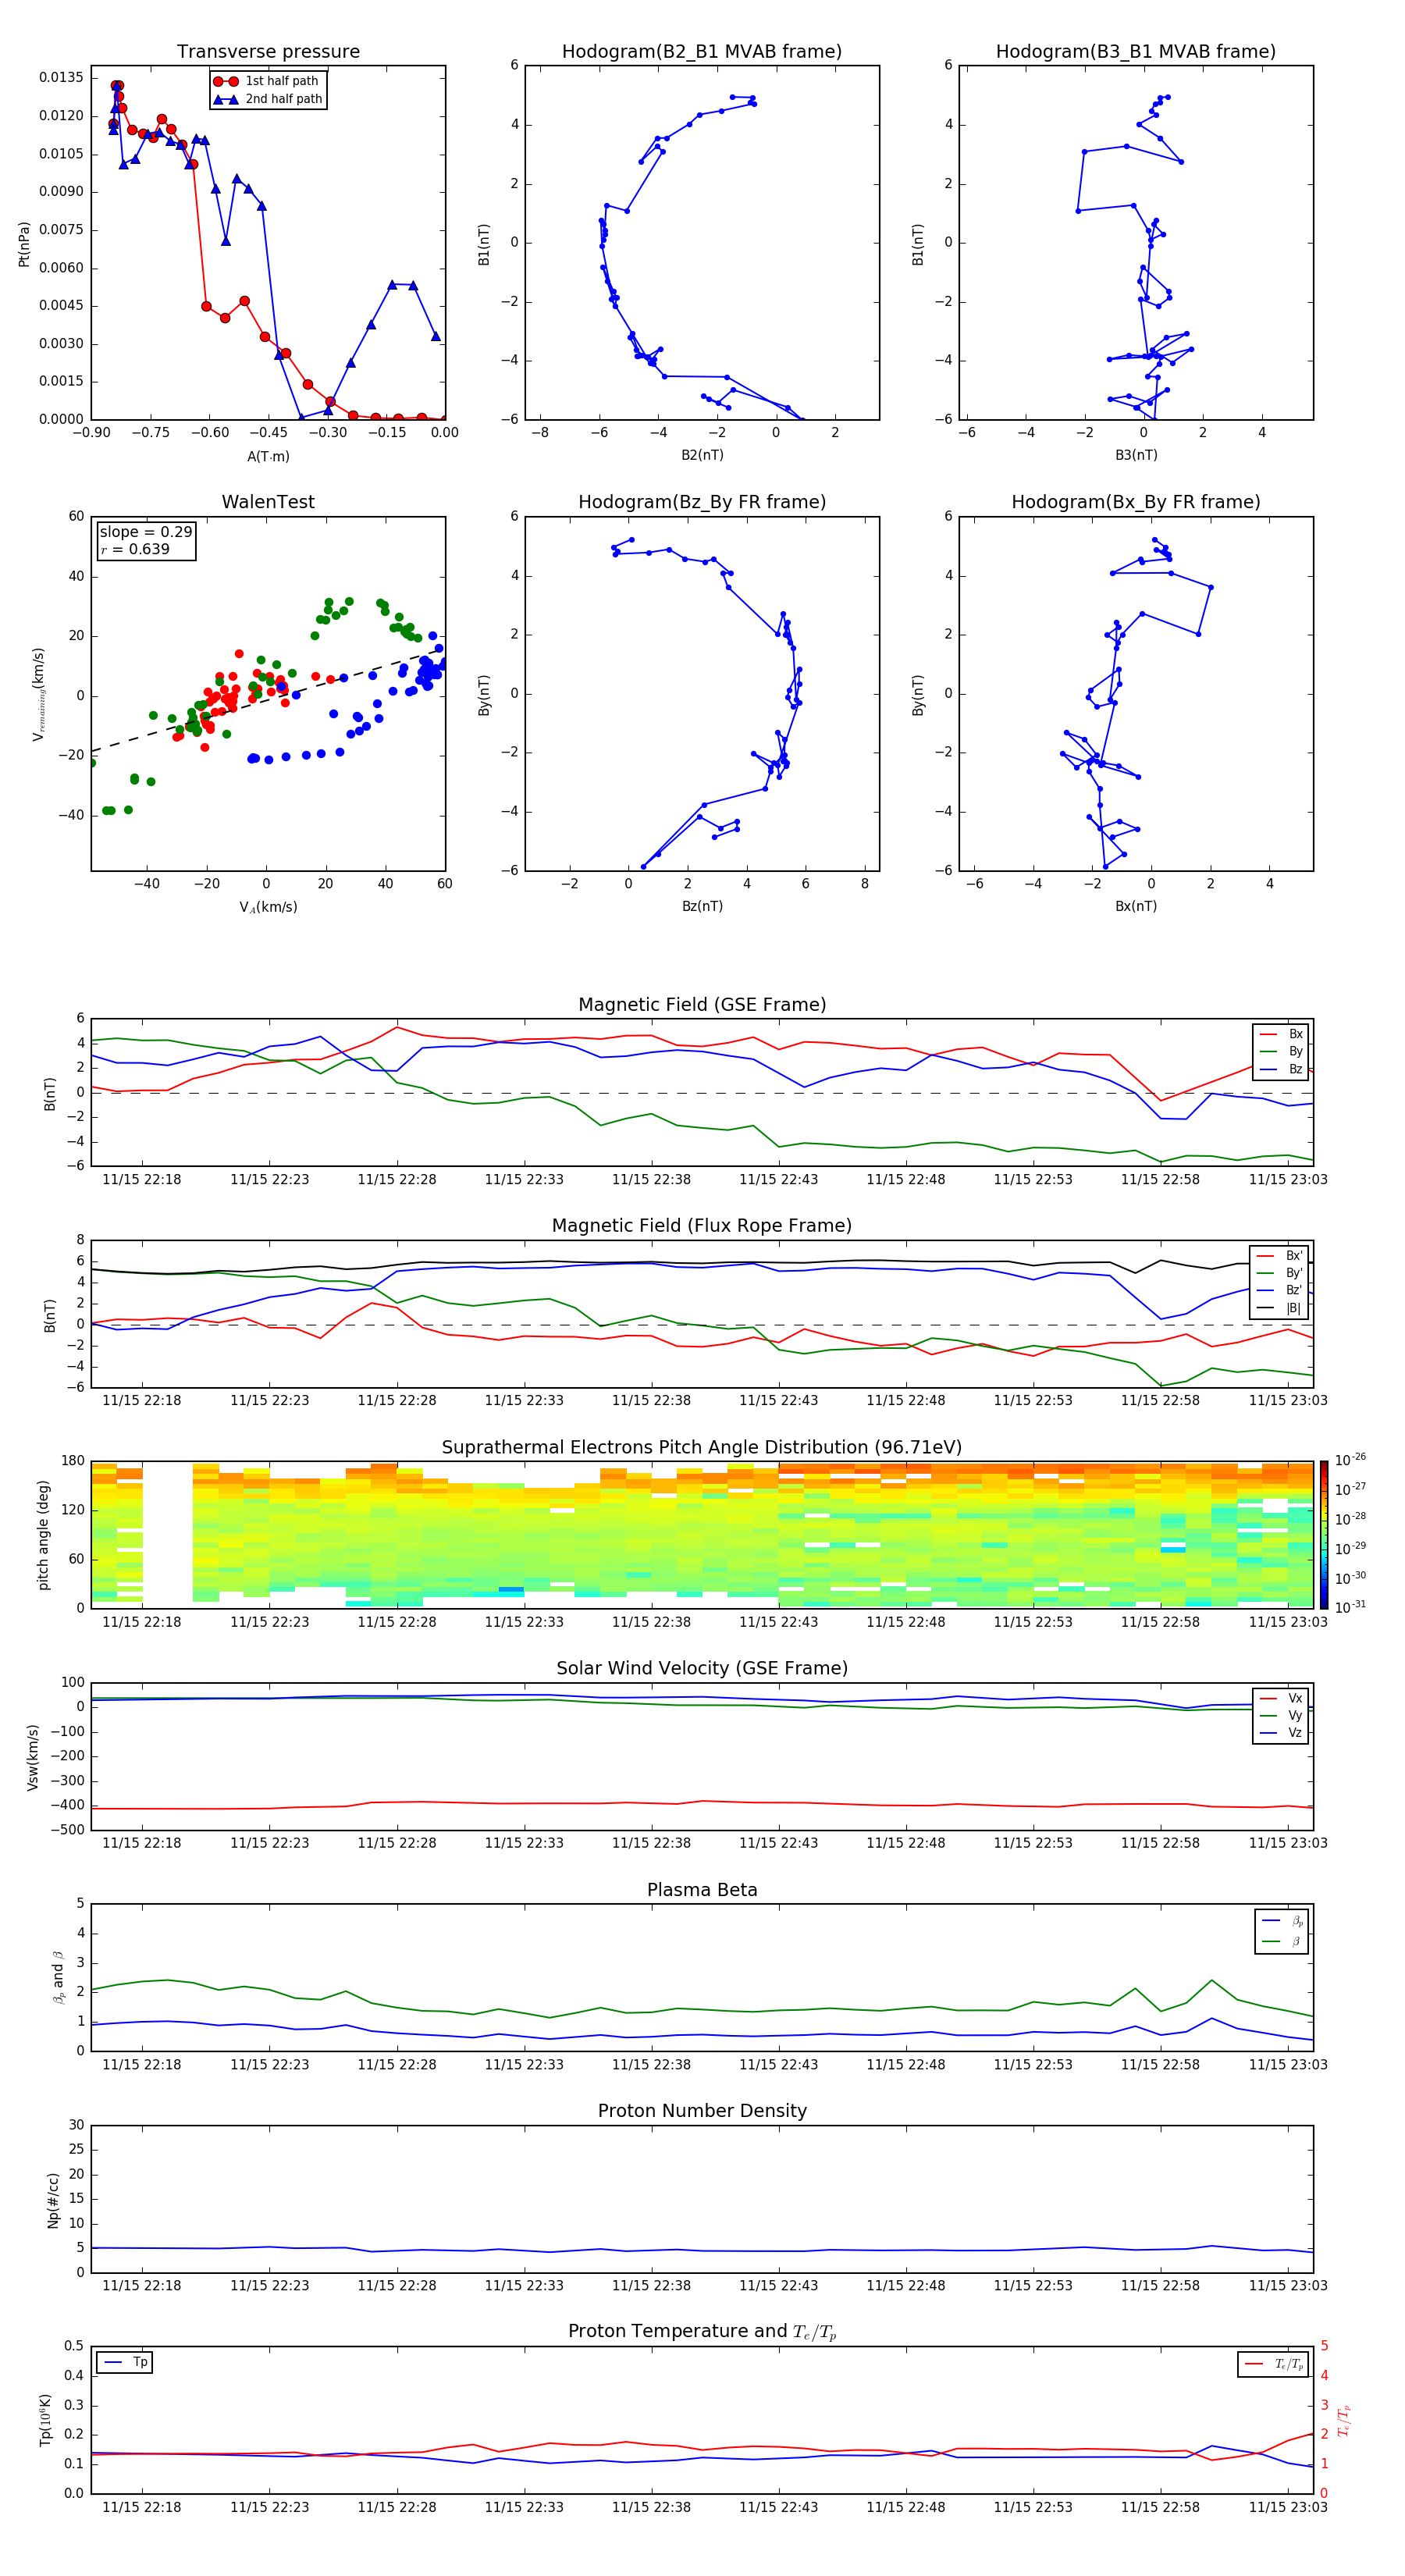Click the By' legend entry in Flux Rope plot
Viewport: 1405px width, 2576px height.
point(1280,1273)
